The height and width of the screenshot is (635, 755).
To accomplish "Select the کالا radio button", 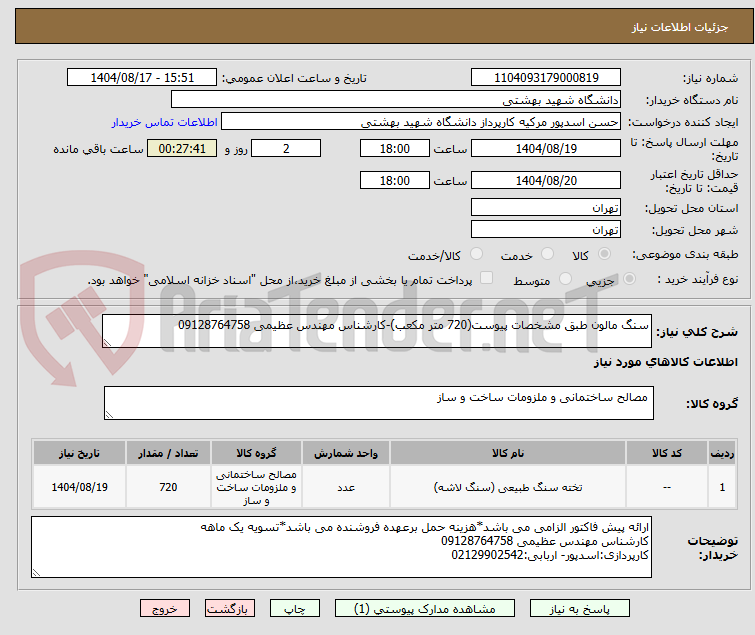I will (604, 254).
